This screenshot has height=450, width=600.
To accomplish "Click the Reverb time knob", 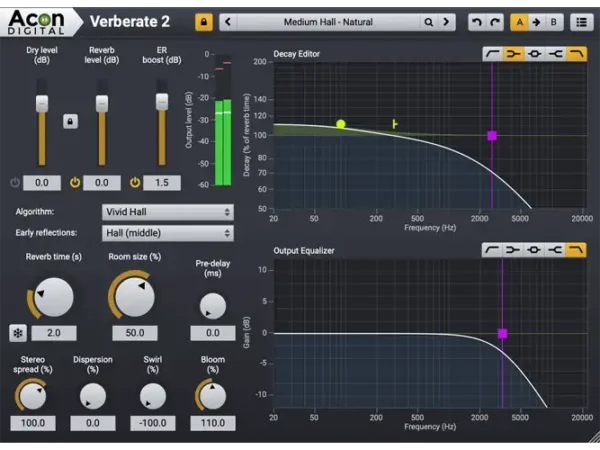I will (53, 297).
